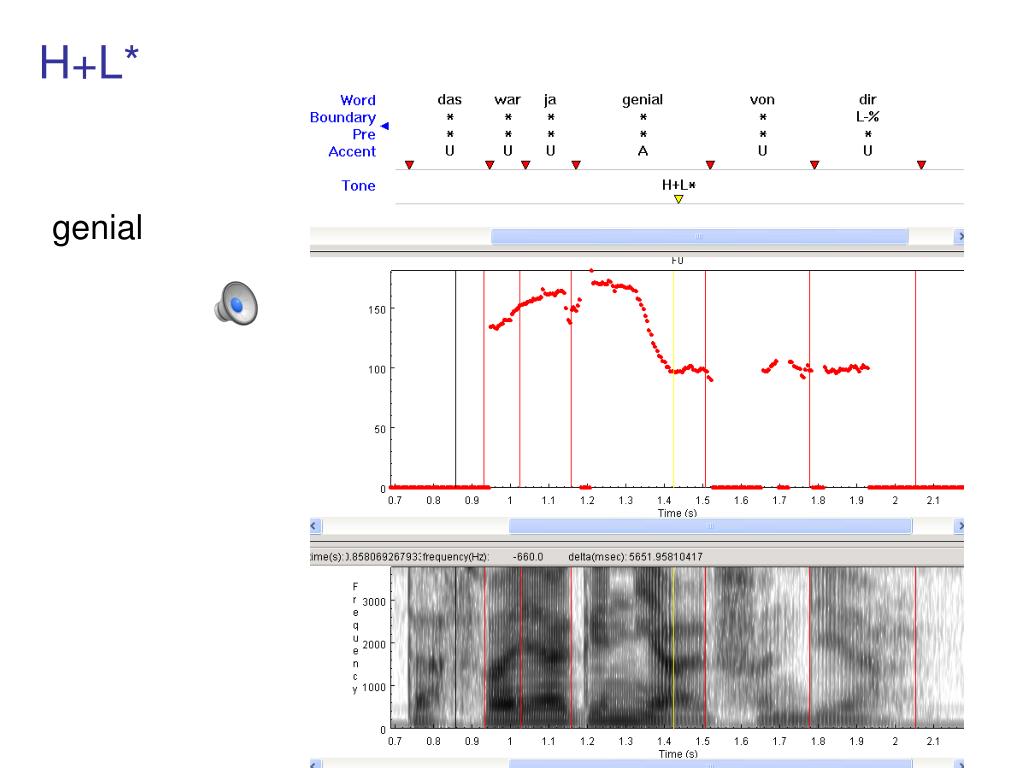This screenshot has width=1024, height=768.
Task: Click the L-% boundary label under 'dir'
Action: pos(868,117)
